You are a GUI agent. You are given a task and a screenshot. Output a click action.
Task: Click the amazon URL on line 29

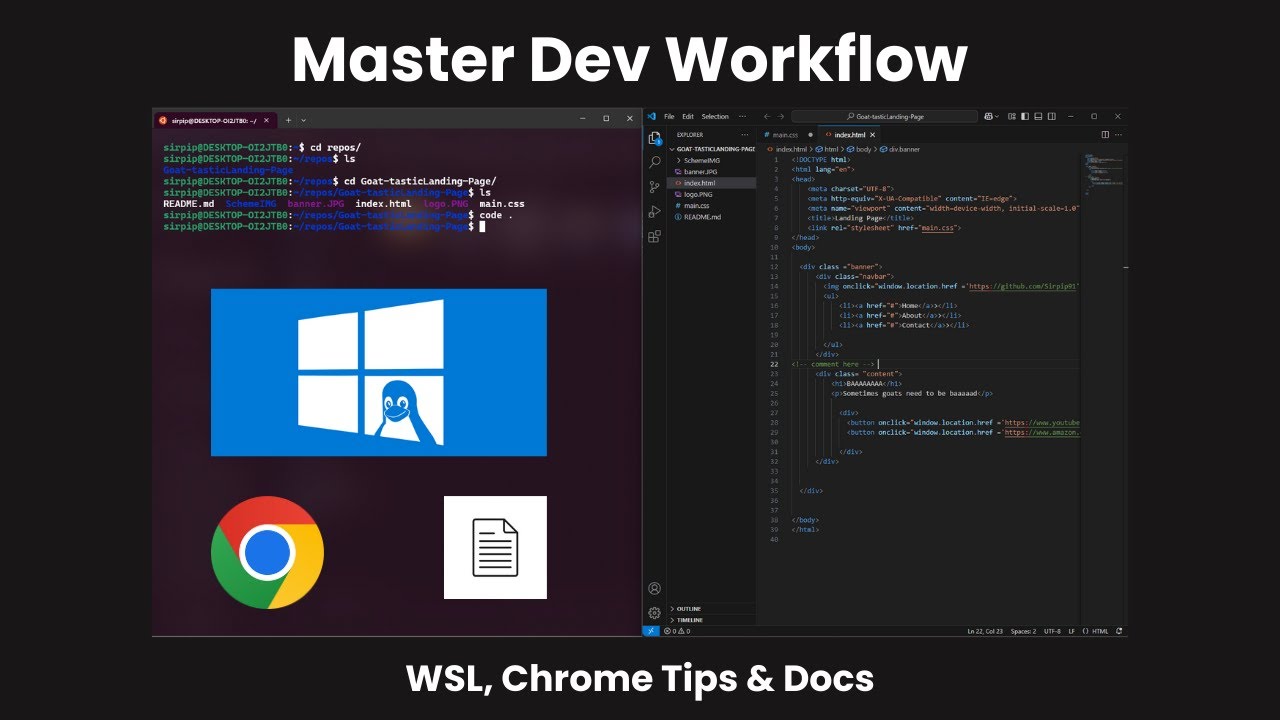(x=1042, y=432)
